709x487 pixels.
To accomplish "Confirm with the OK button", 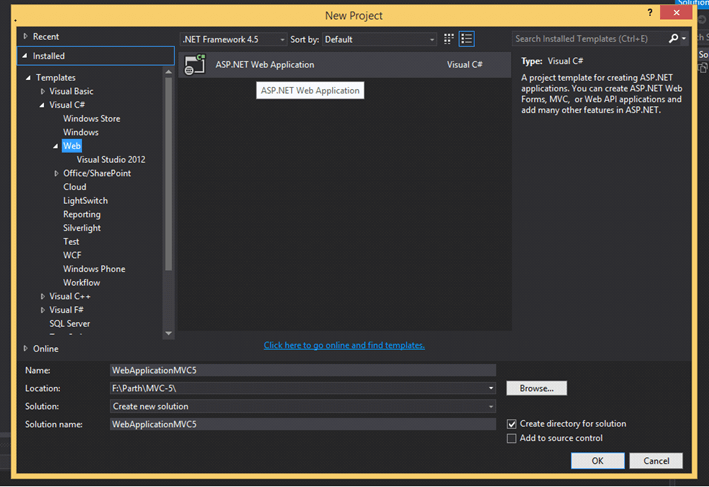I will tap(597, 460).
